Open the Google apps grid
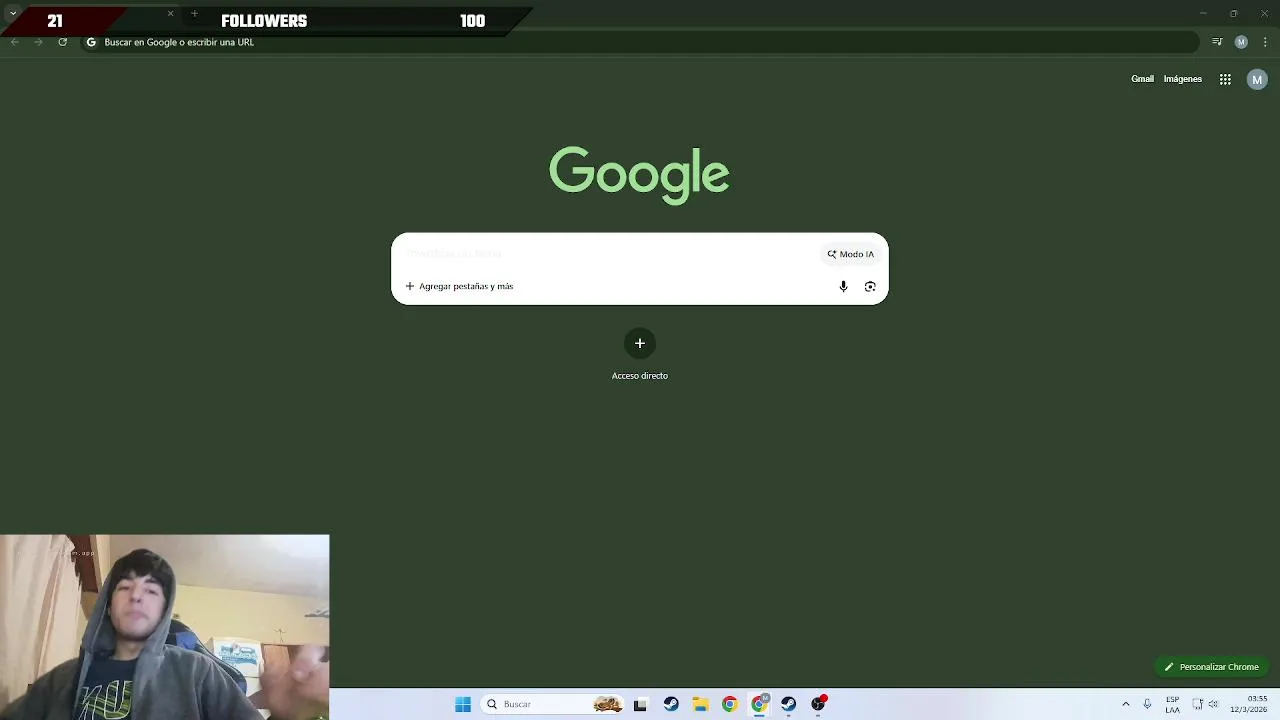Viewport: 1280px width, 720px height. pyautogui.click(x=1225, y=79)
